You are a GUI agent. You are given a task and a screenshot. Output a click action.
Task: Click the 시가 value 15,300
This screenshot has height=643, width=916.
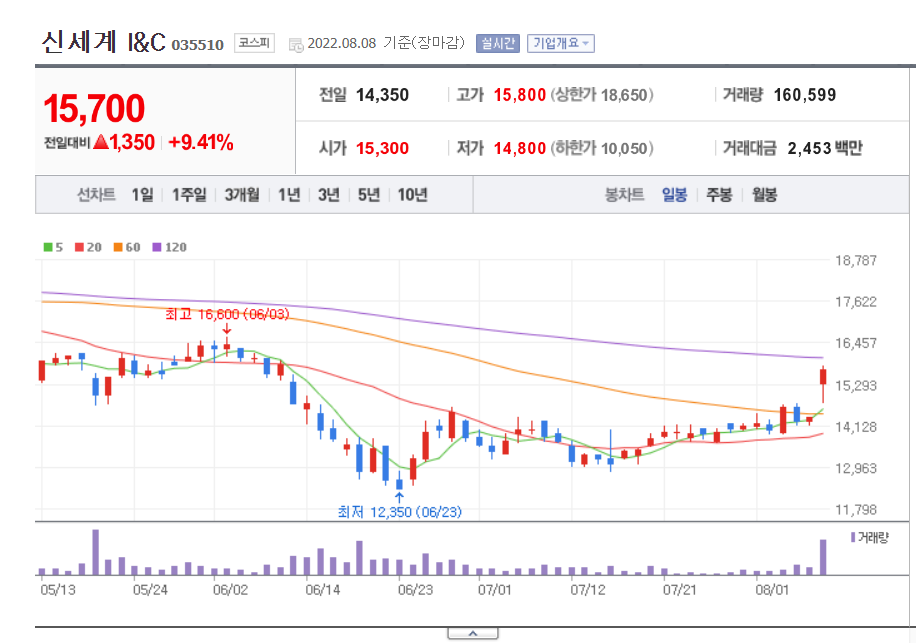pos(383,148)
